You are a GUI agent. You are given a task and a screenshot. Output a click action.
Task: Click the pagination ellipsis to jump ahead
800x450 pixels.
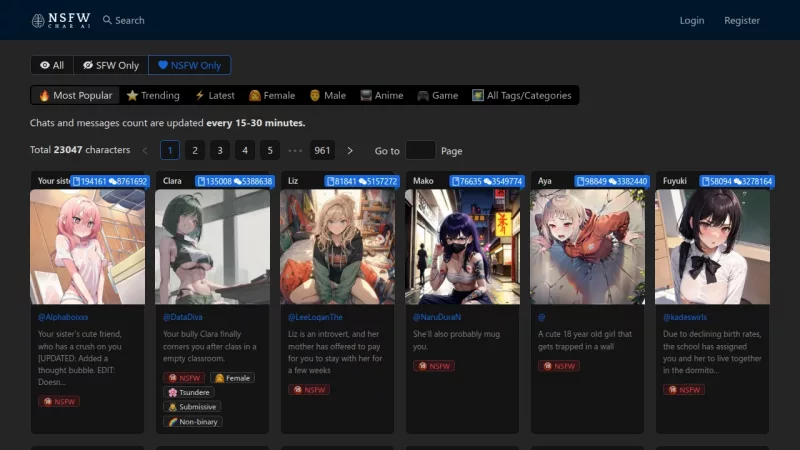(x=295, y=151)
